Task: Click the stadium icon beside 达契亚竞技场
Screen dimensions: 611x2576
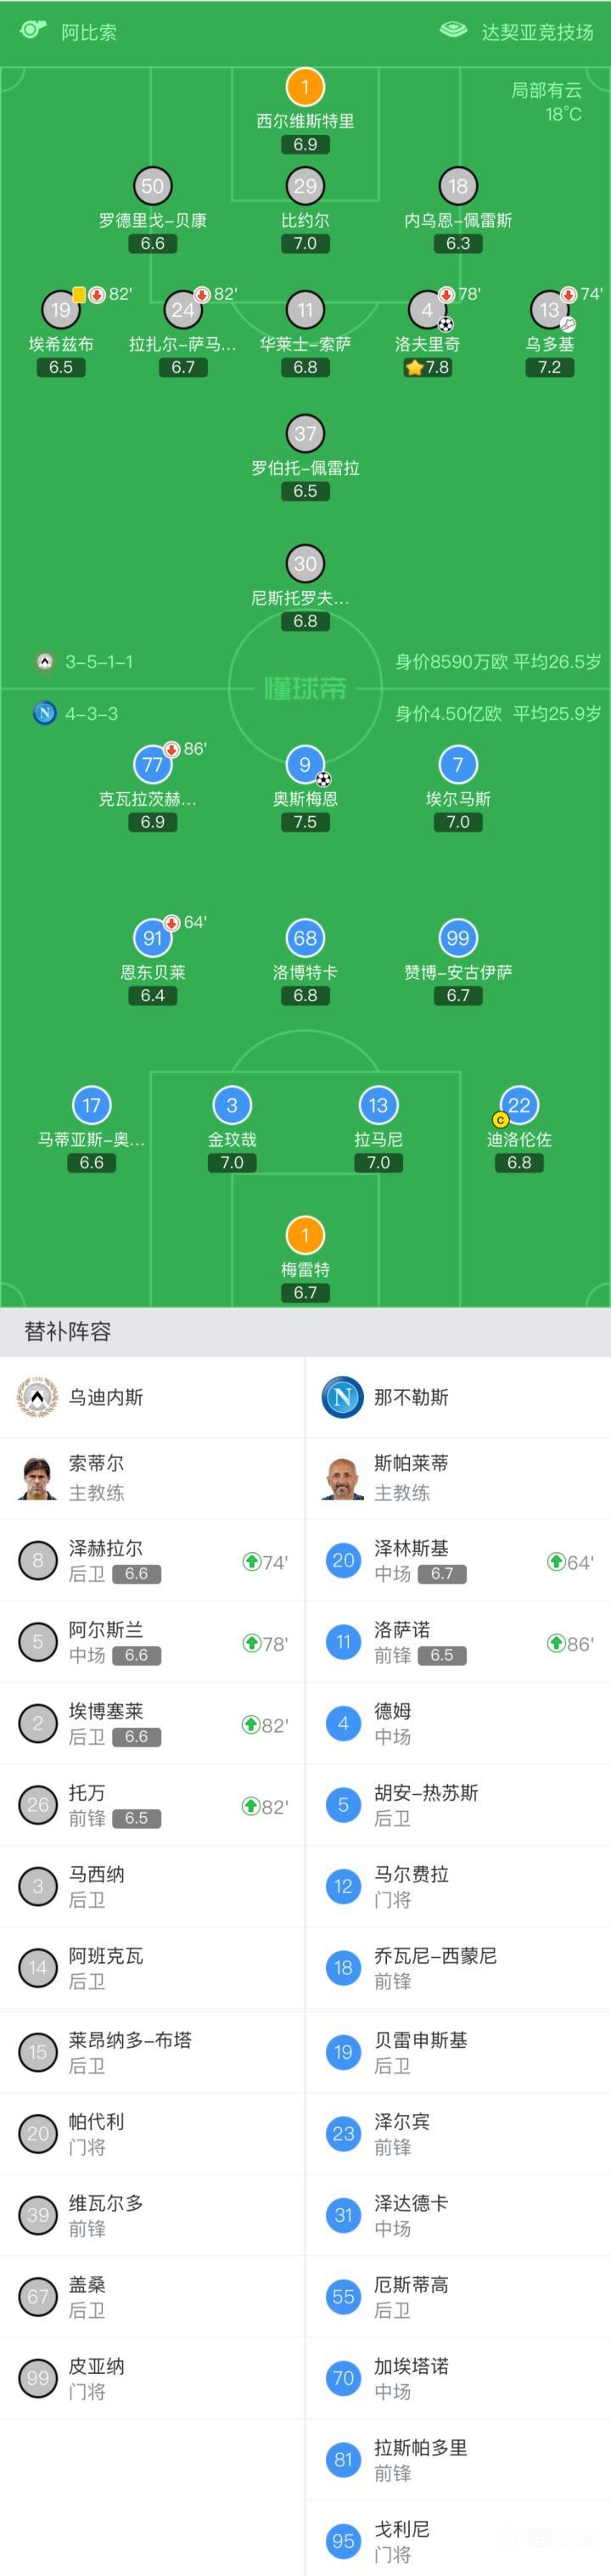Action: [x=453, y=30]
